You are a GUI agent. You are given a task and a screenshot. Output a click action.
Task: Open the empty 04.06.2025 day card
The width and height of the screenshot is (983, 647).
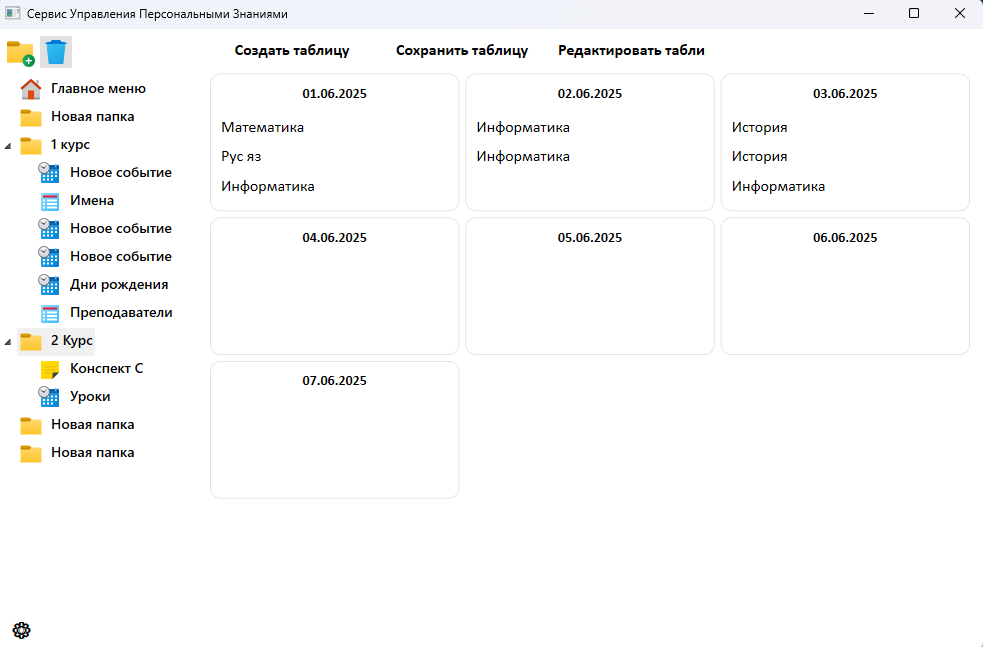point(335,286)
